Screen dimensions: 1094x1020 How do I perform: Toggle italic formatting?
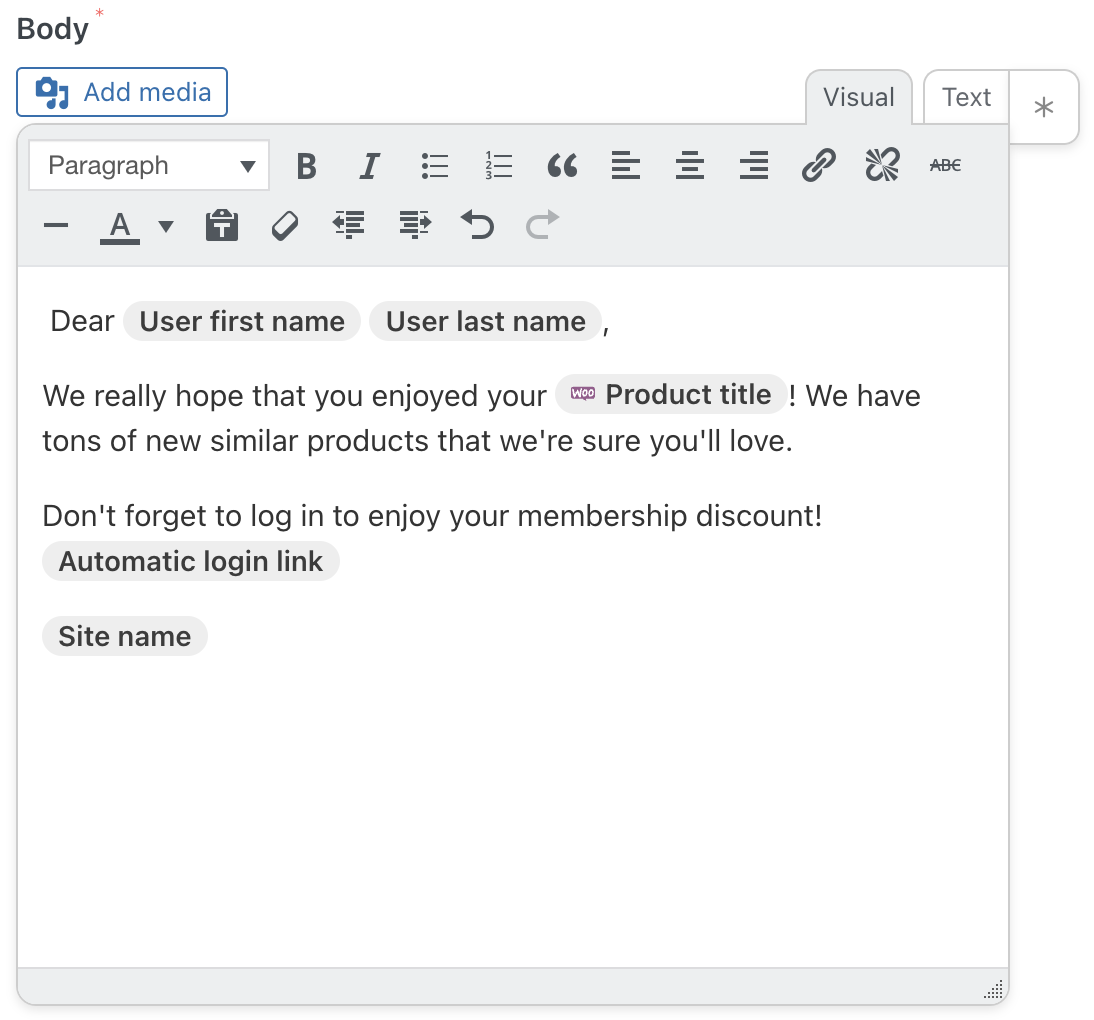(370, 166)
